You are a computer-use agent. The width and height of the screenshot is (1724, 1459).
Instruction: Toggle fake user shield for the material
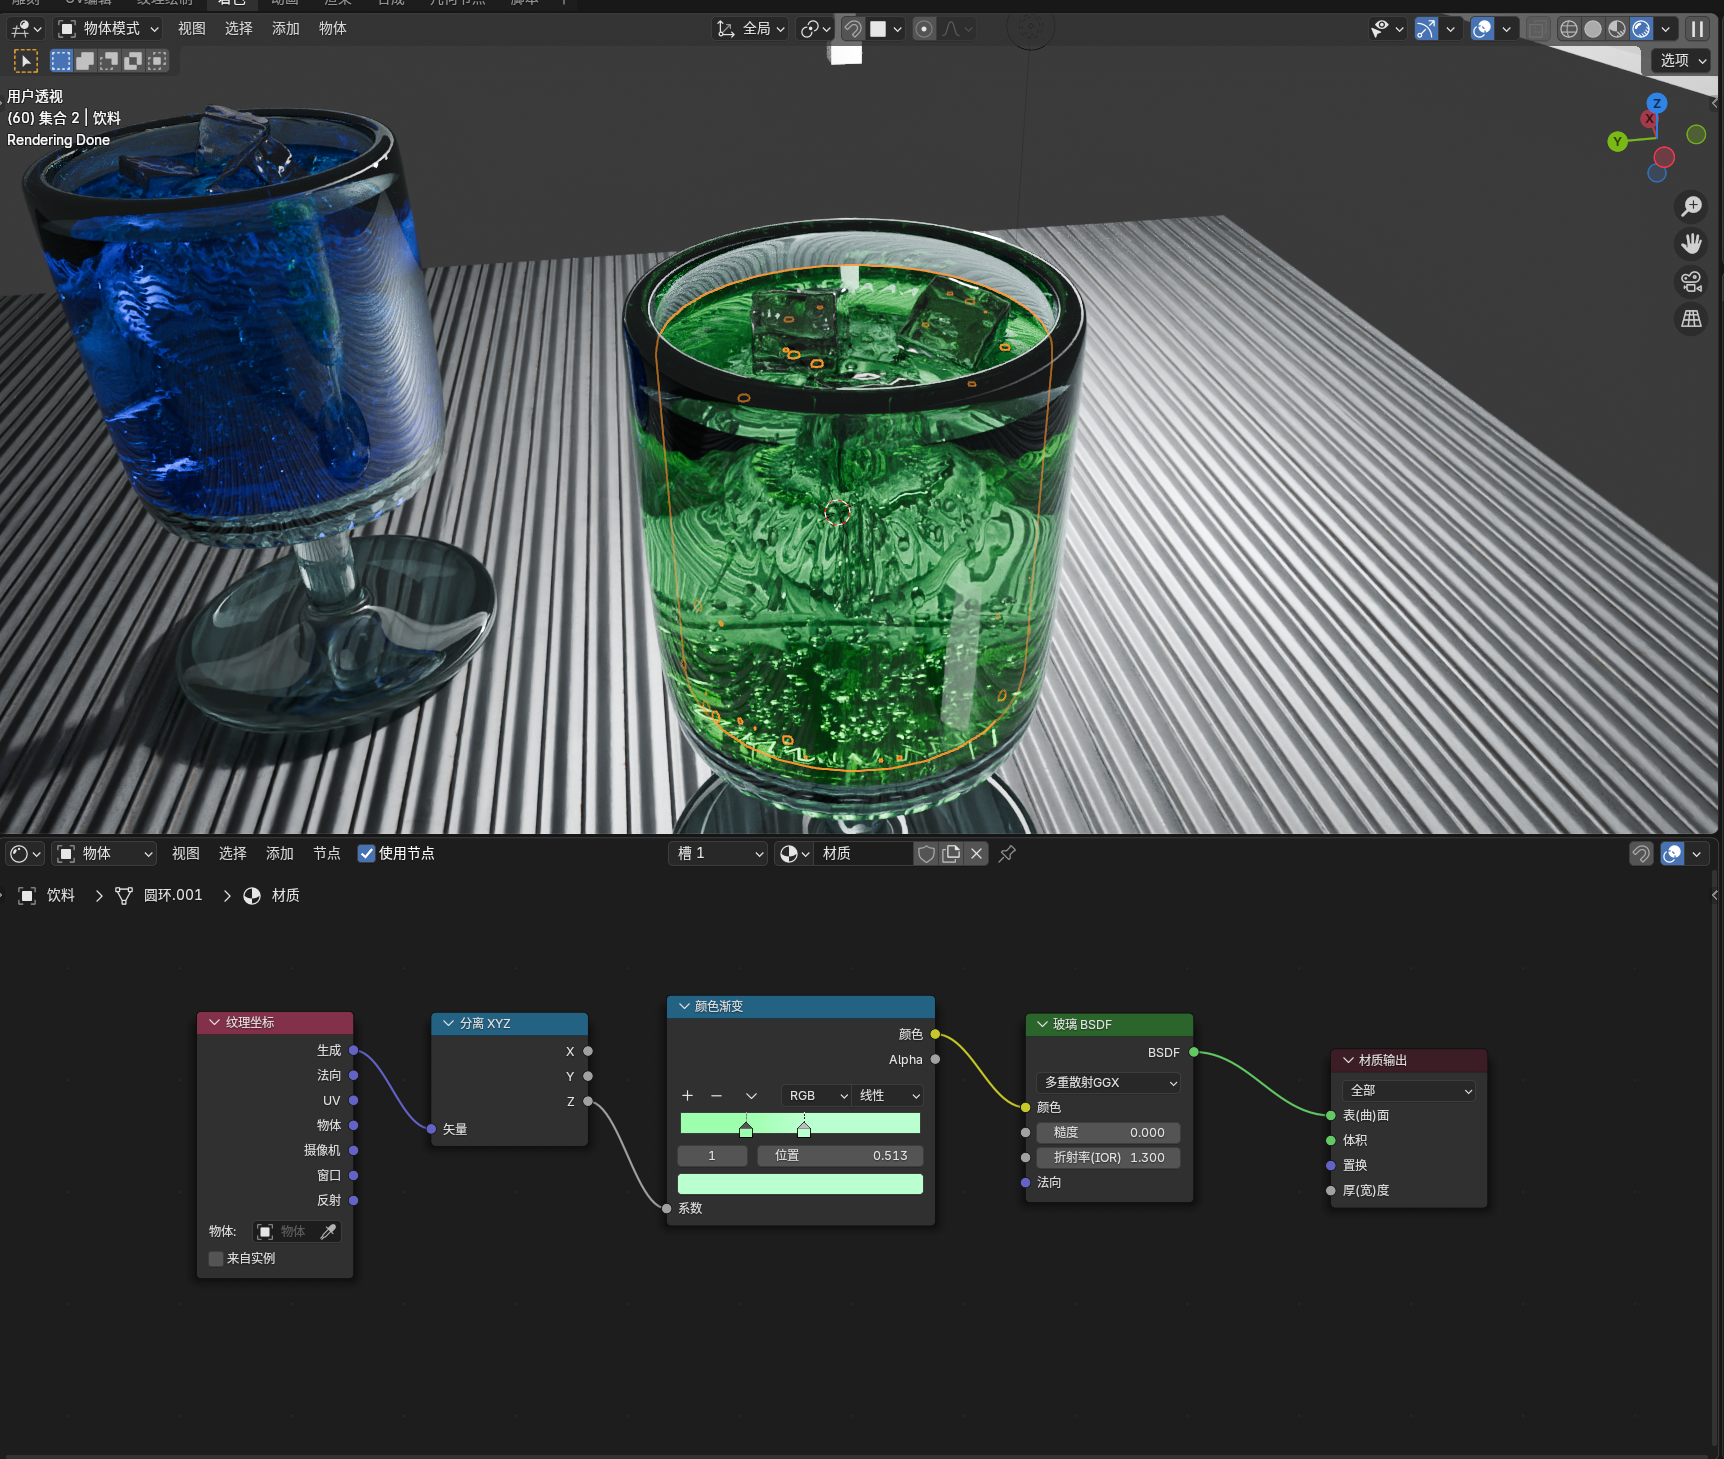point(926,854)
